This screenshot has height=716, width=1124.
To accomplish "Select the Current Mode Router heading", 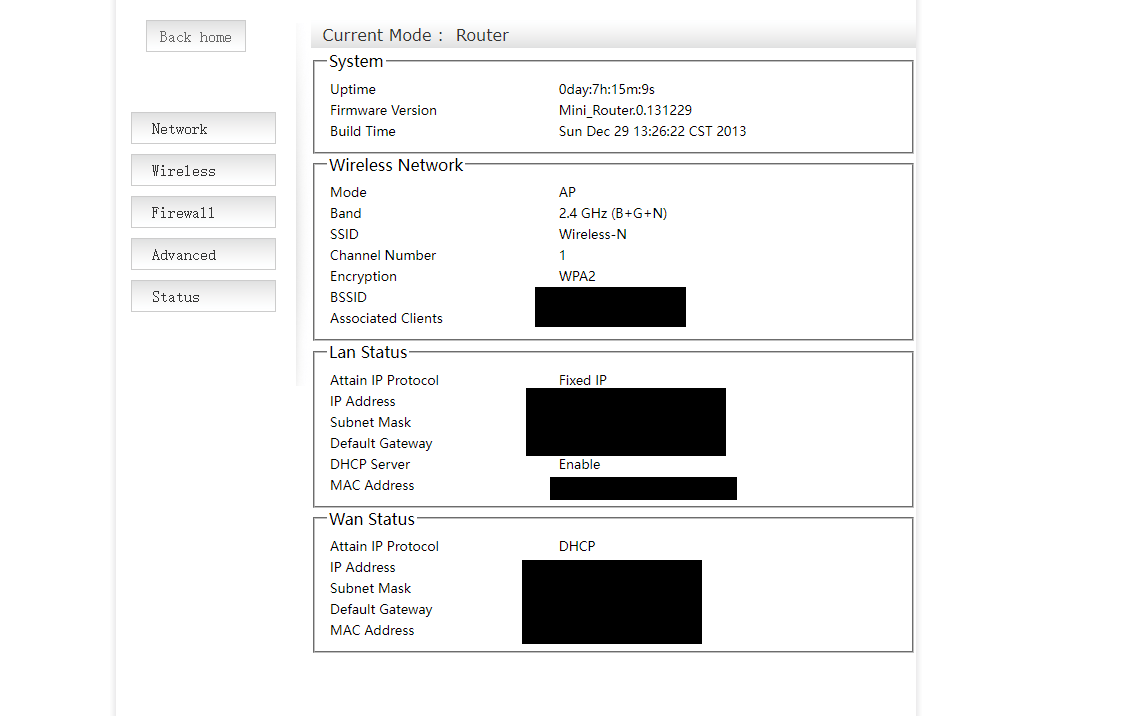I will [416, 35].
